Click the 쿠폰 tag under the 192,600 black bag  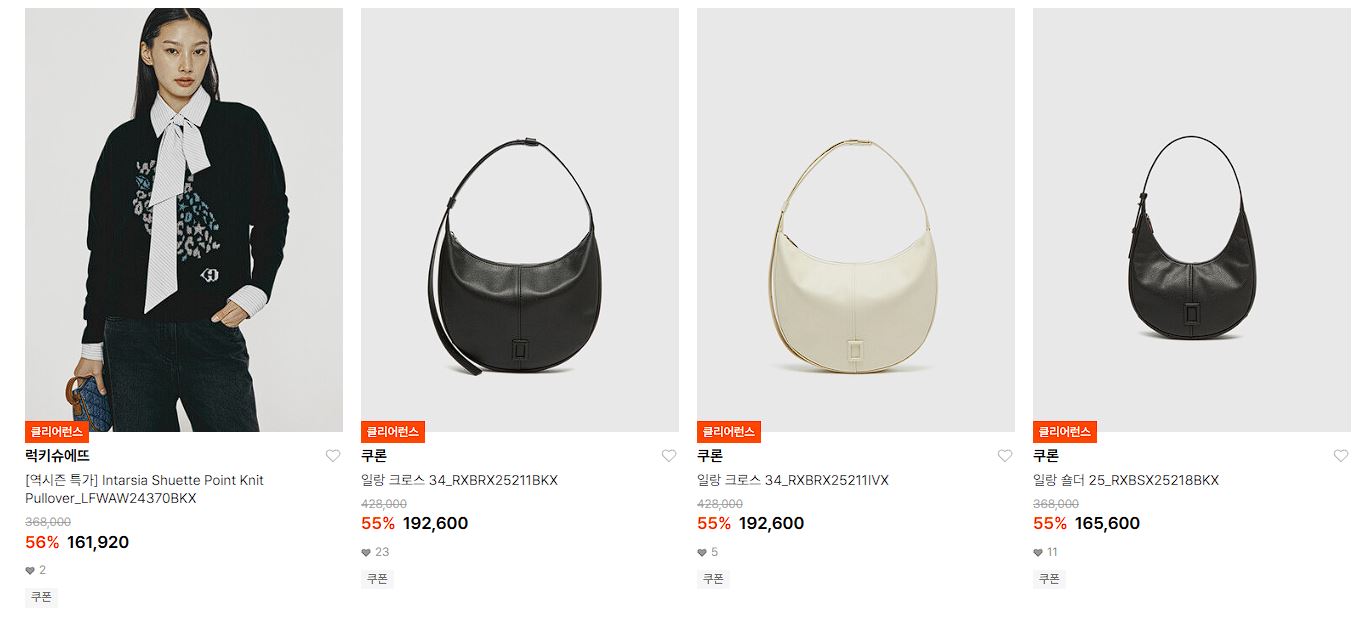tap(377, 579)
